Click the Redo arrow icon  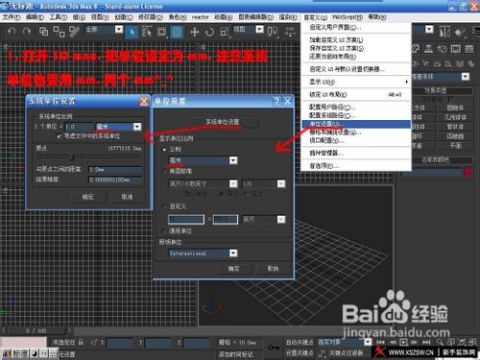[x=26, y=32]
